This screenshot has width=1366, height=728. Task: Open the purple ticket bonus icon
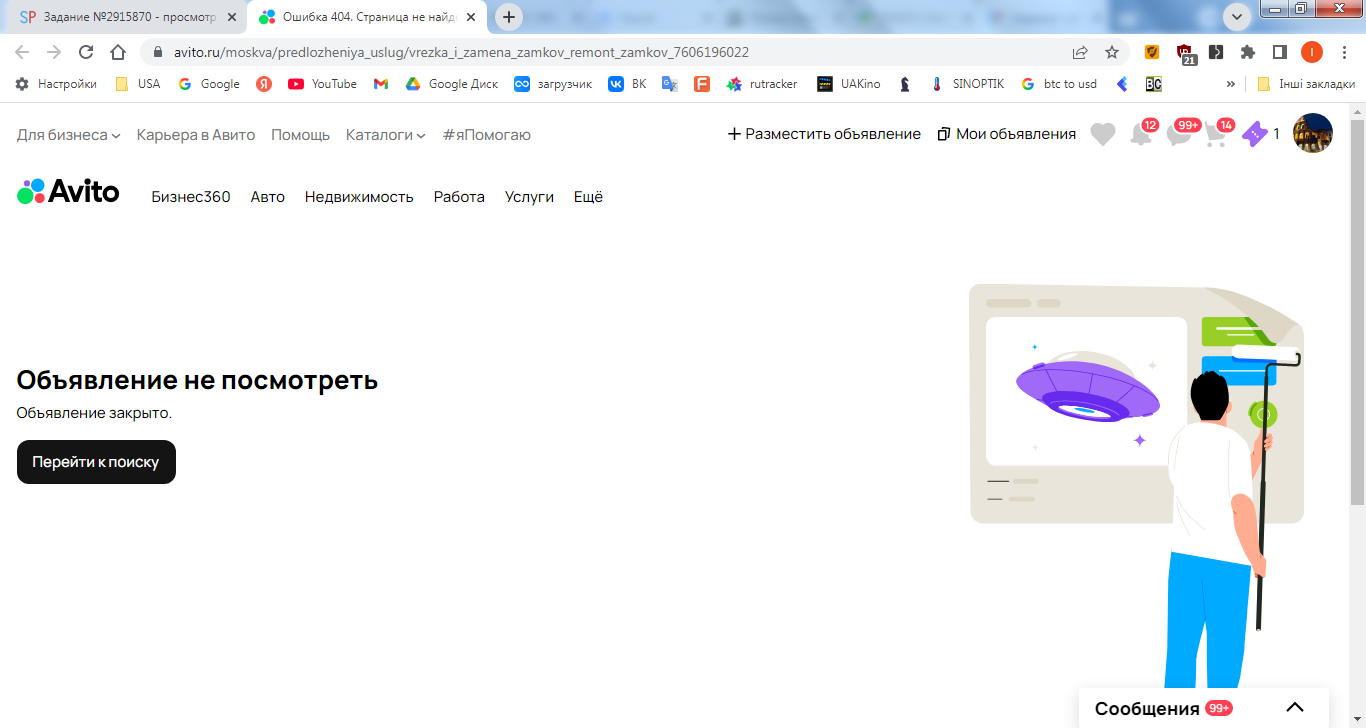click(1254, 134)
